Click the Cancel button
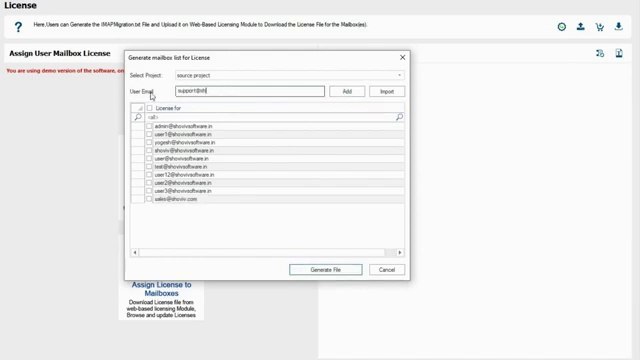The width and height of the screenshot is (640, 360). tap(387, 270)
